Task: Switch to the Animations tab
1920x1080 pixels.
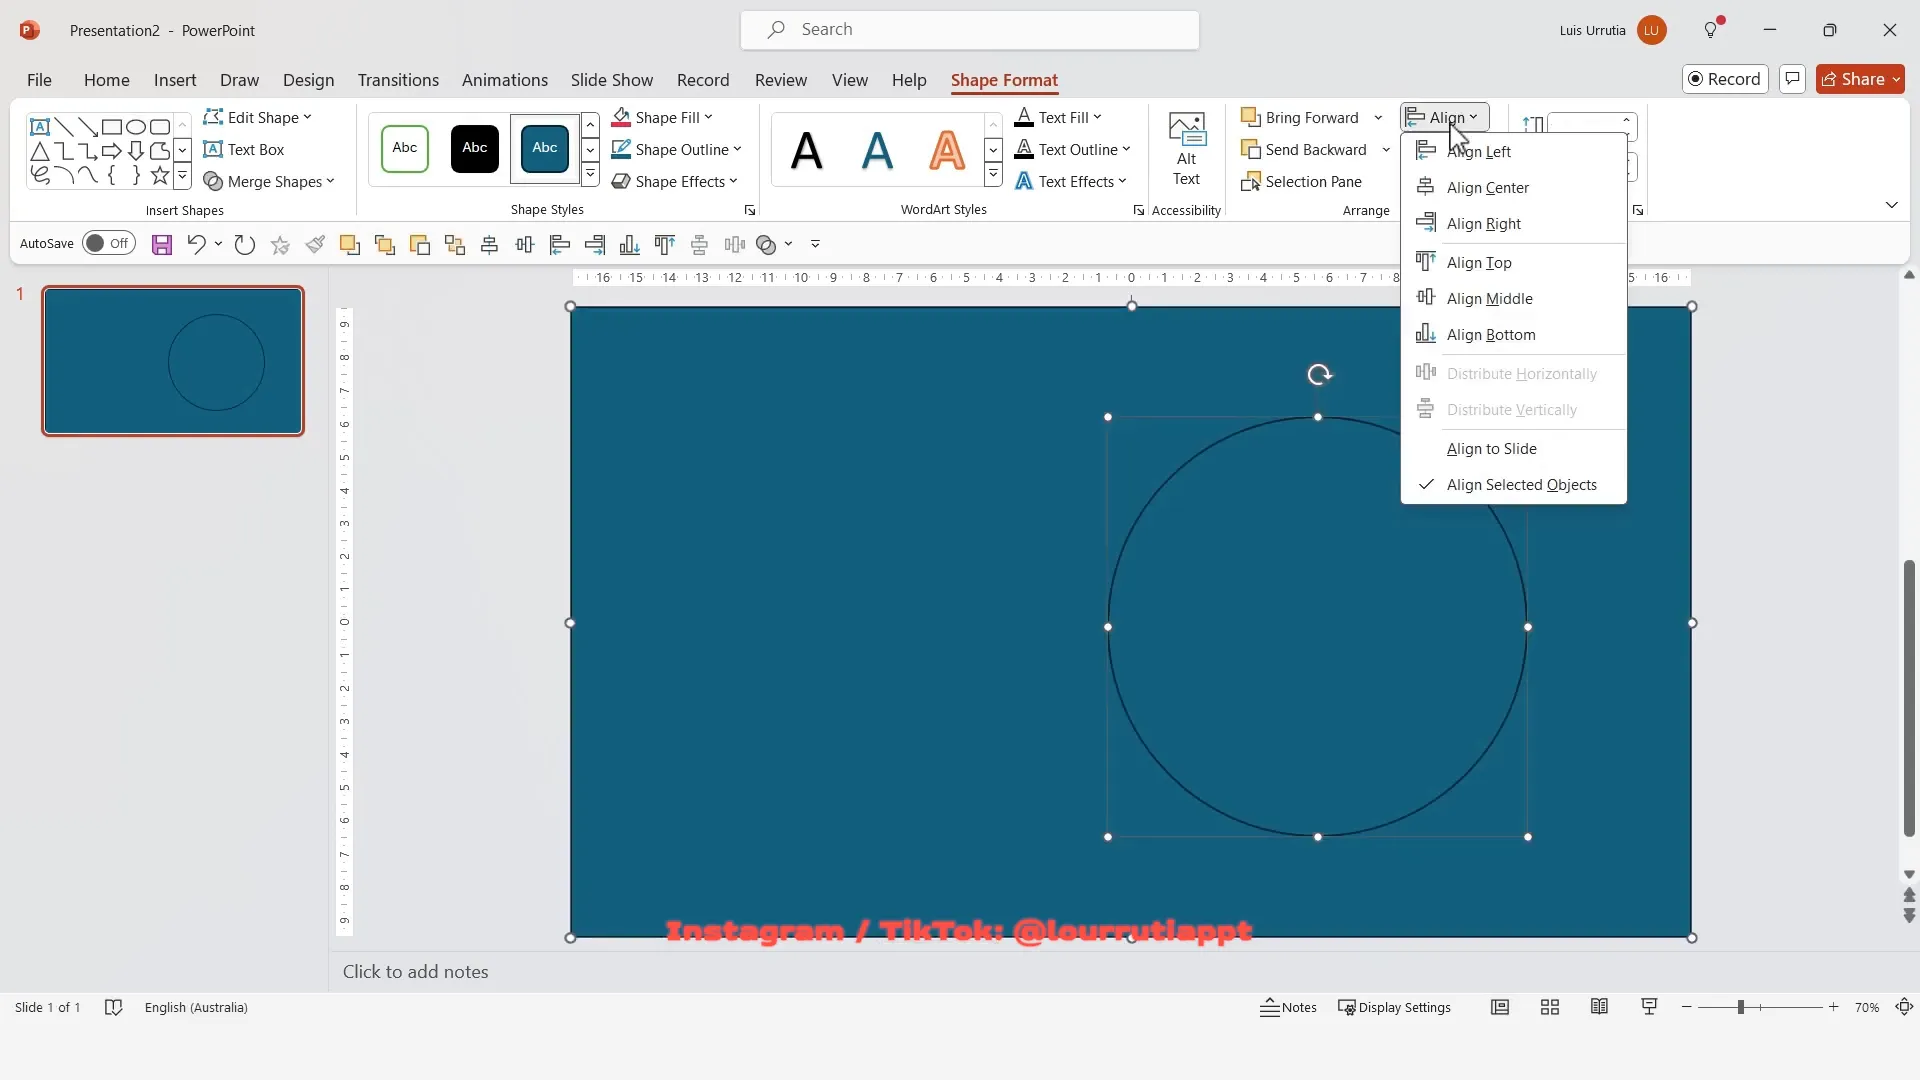Action: (x=505, y=80)
